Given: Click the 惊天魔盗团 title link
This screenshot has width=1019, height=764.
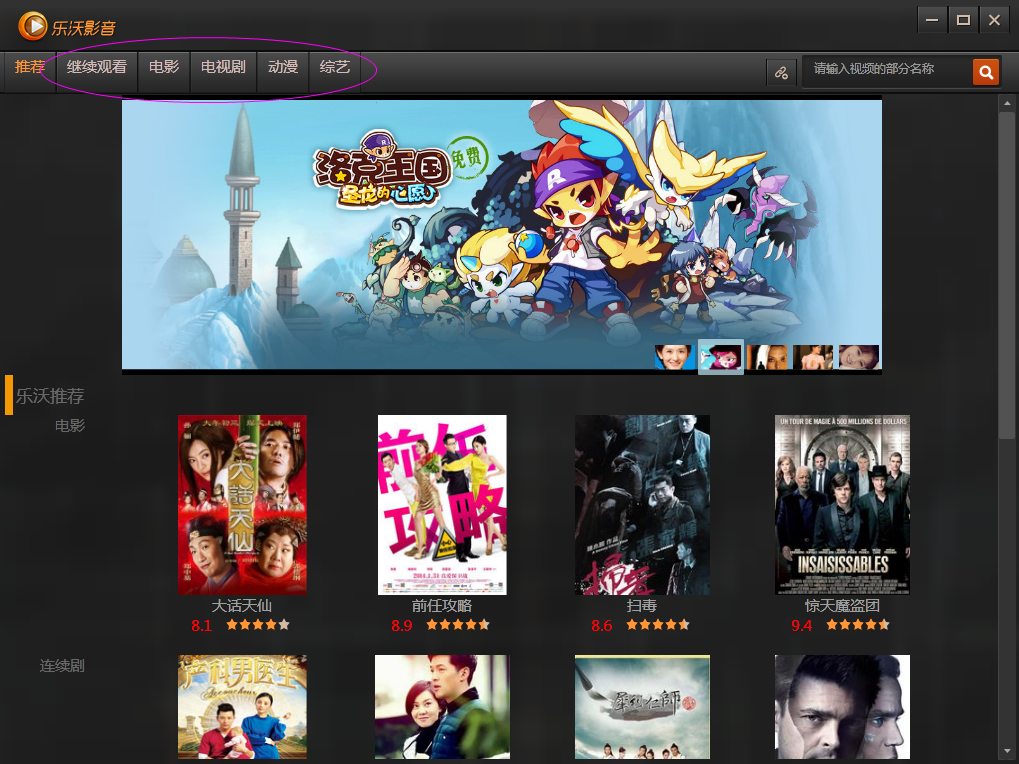Looking at the screenshot, I should pos(842,606).
